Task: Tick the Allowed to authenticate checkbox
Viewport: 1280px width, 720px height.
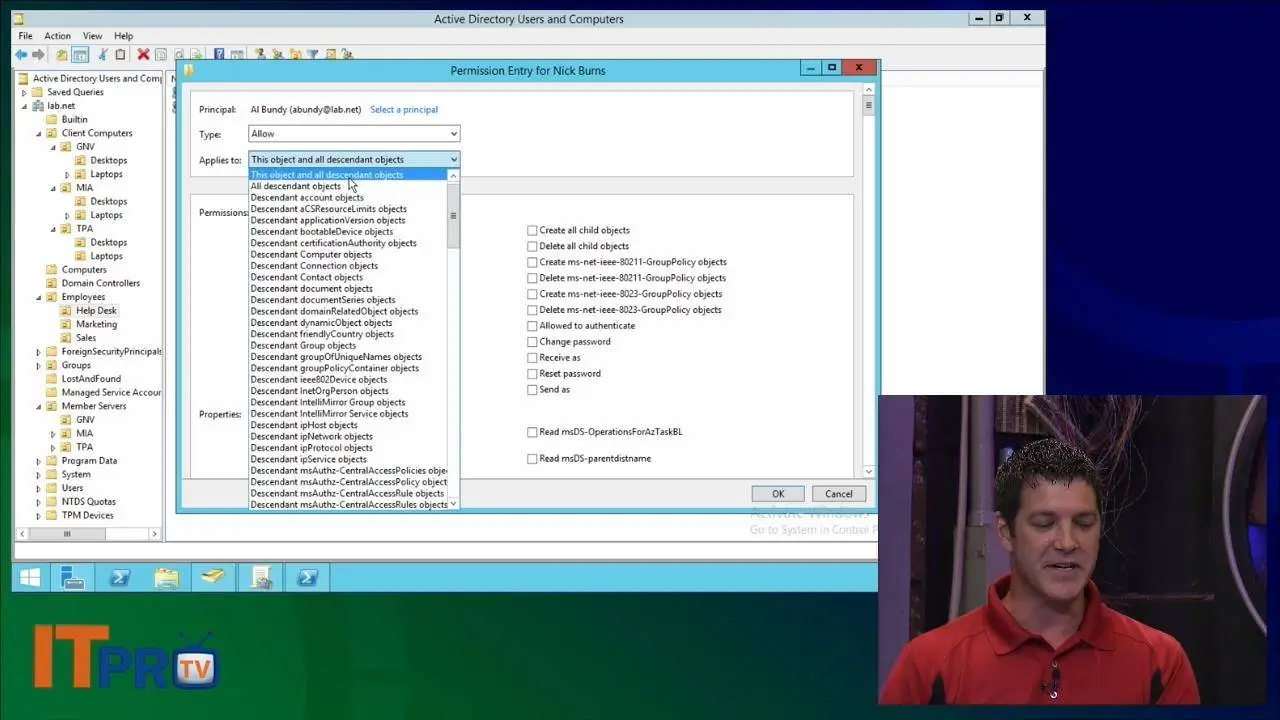Action: 532,326
